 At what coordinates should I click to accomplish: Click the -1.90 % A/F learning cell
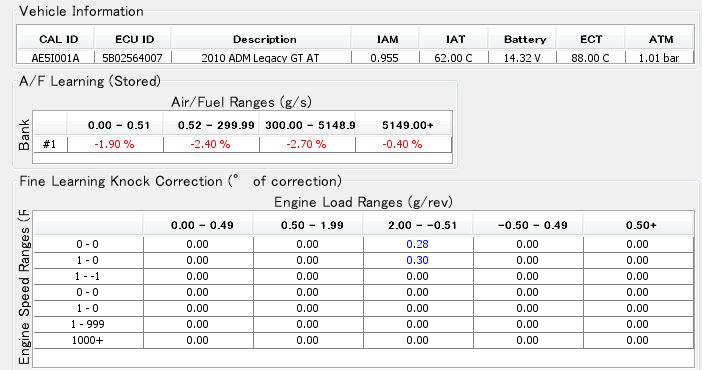coord(116,144)
